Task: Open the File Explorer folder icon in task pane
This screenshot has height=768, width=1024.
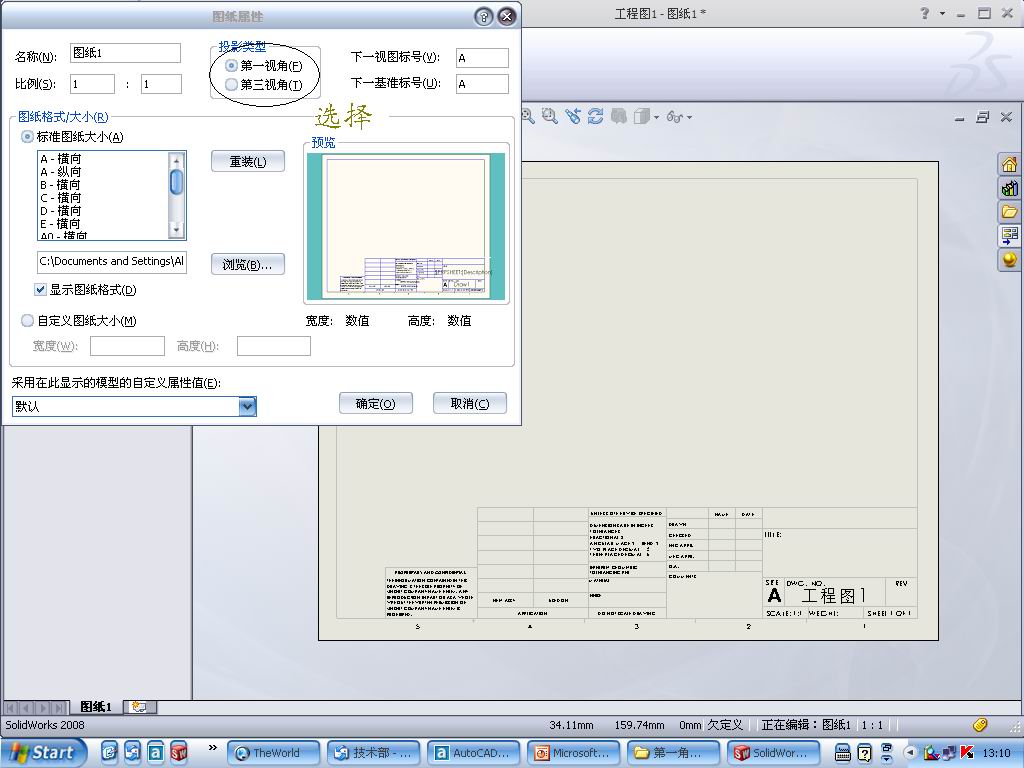Action: click(1009, 212)
